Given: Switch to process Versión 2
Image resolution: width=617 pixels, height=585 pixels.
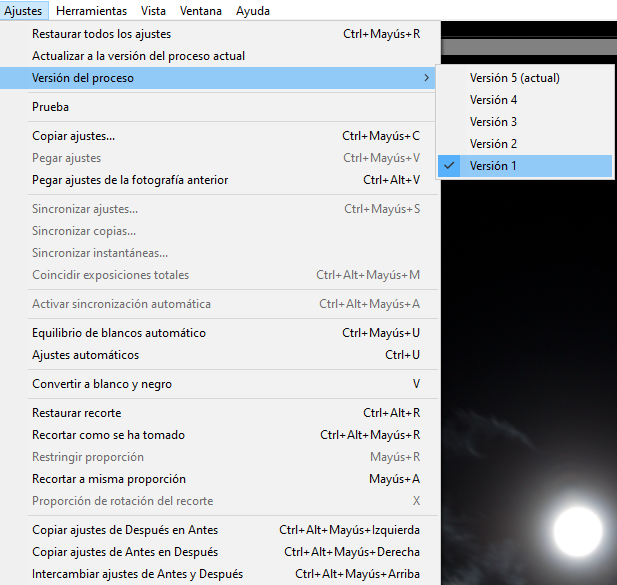Looking at the screenshot, I should click(525, 144).
